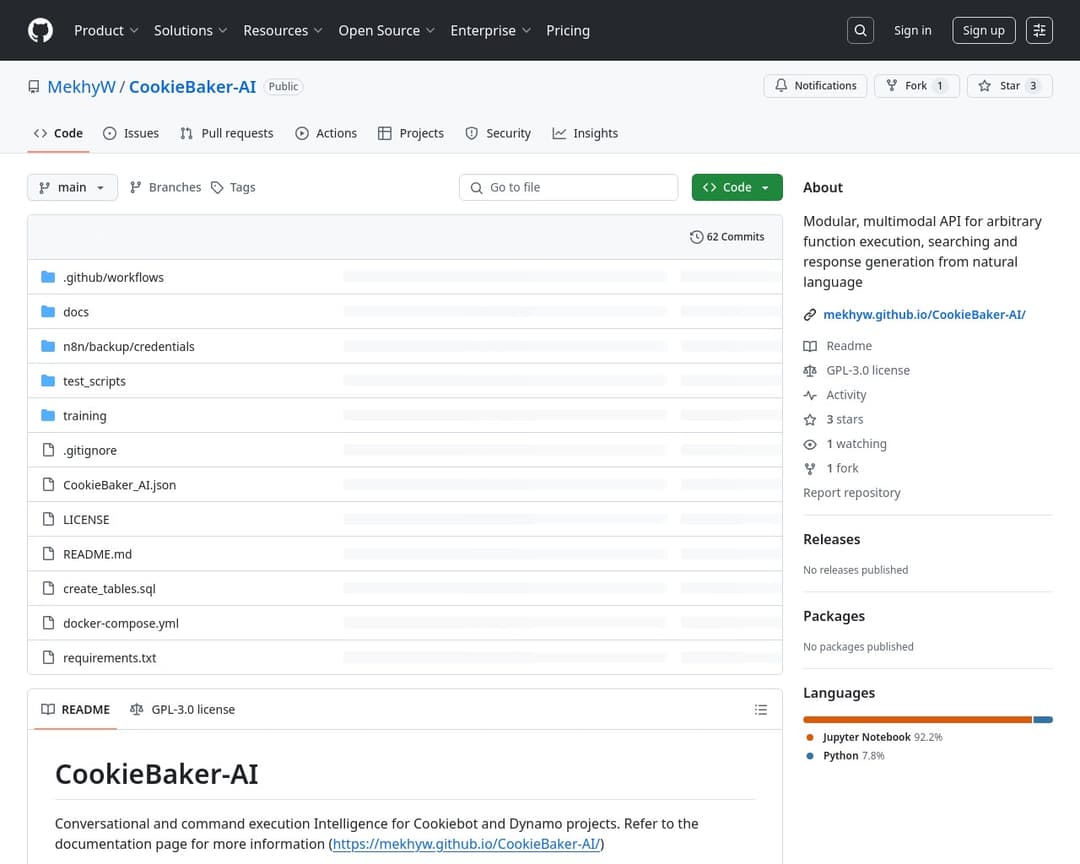Click the pulse icon beside Activity
This screenshot has height=864, width=1080.
pyautogui.click(x=810, y=395)
